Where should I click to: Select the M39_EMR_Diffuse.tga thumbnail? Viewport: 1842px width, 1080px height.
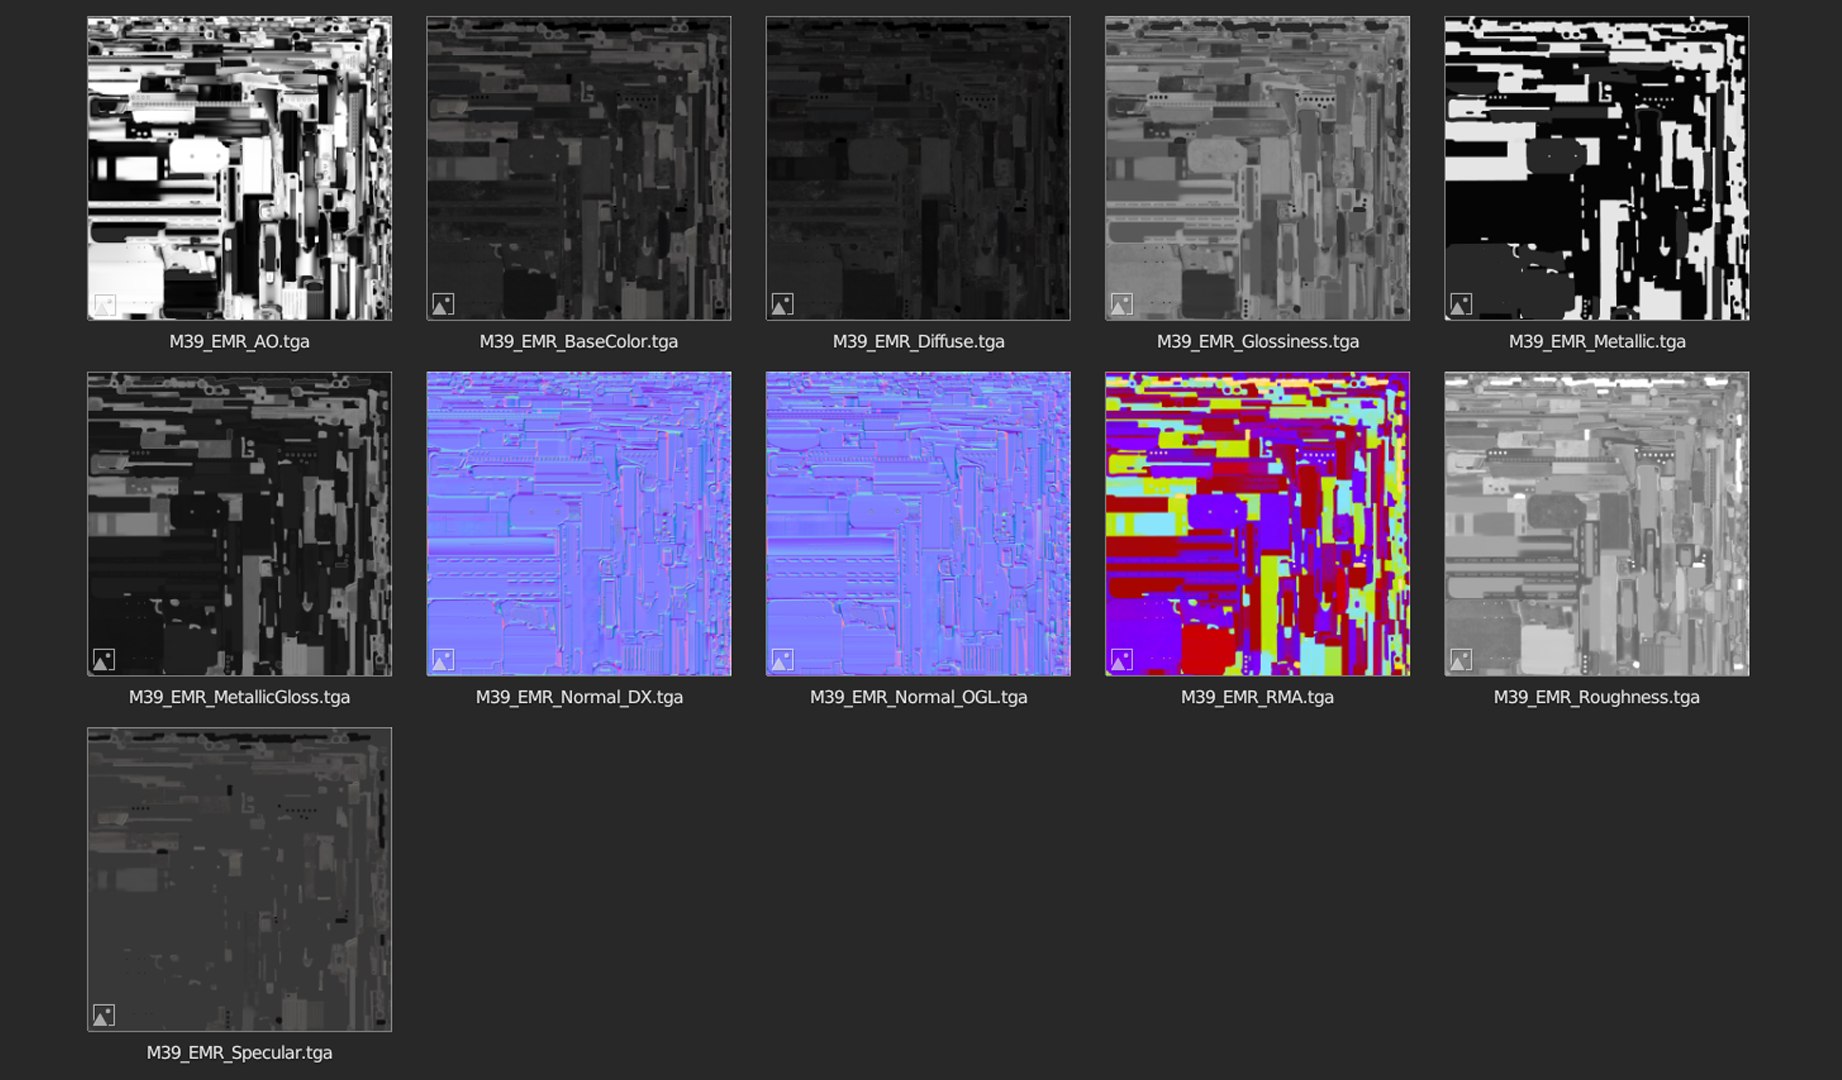pos(918,168)
